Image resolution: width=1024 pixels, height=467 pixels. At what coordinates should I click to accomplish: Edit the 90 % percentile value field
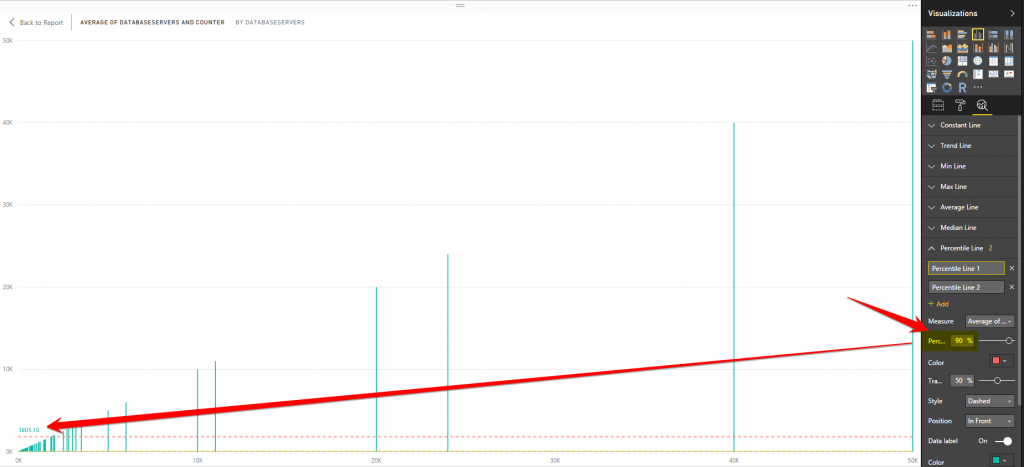click(963, 340)
